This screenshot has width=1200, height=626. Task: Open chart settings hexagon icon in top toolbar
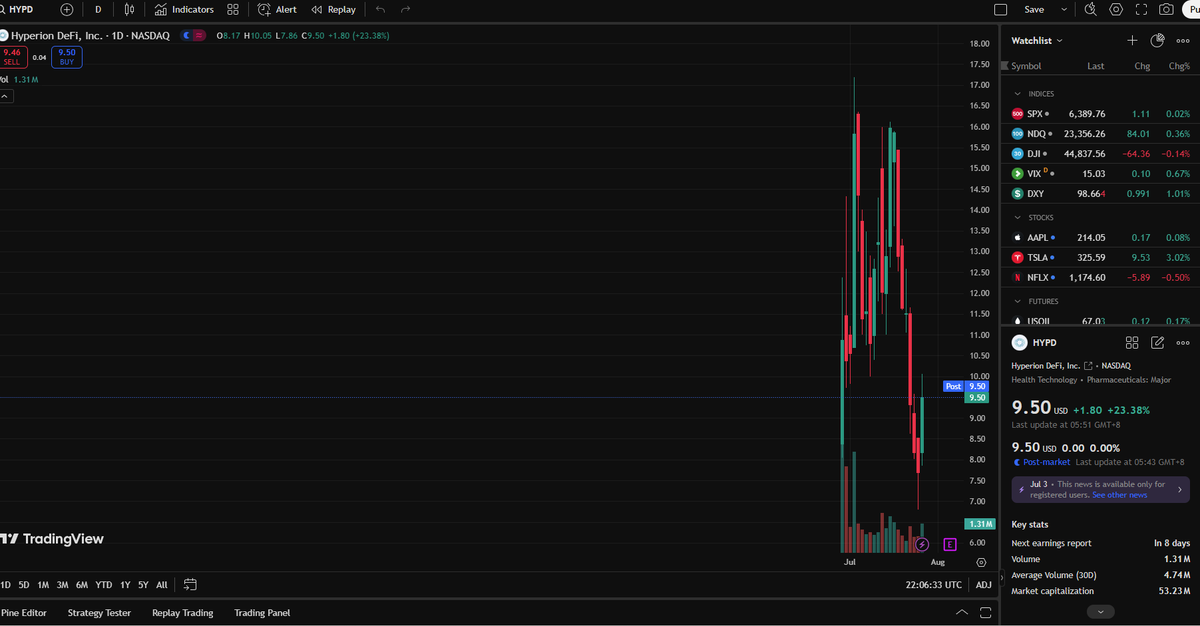coord(1116,9)
